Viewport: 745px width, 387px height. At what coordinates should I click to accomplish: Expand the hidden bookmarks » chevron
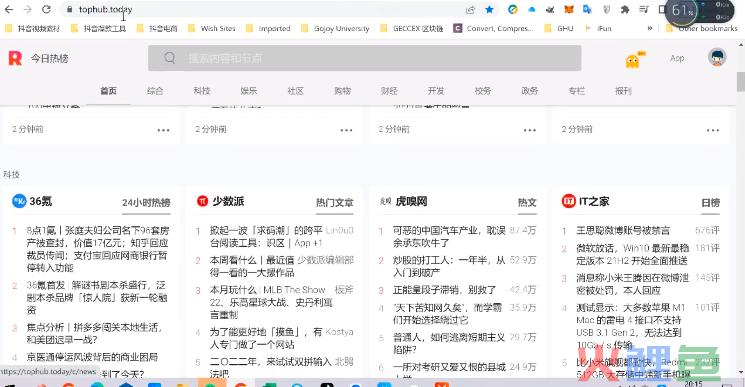(649, 28)
